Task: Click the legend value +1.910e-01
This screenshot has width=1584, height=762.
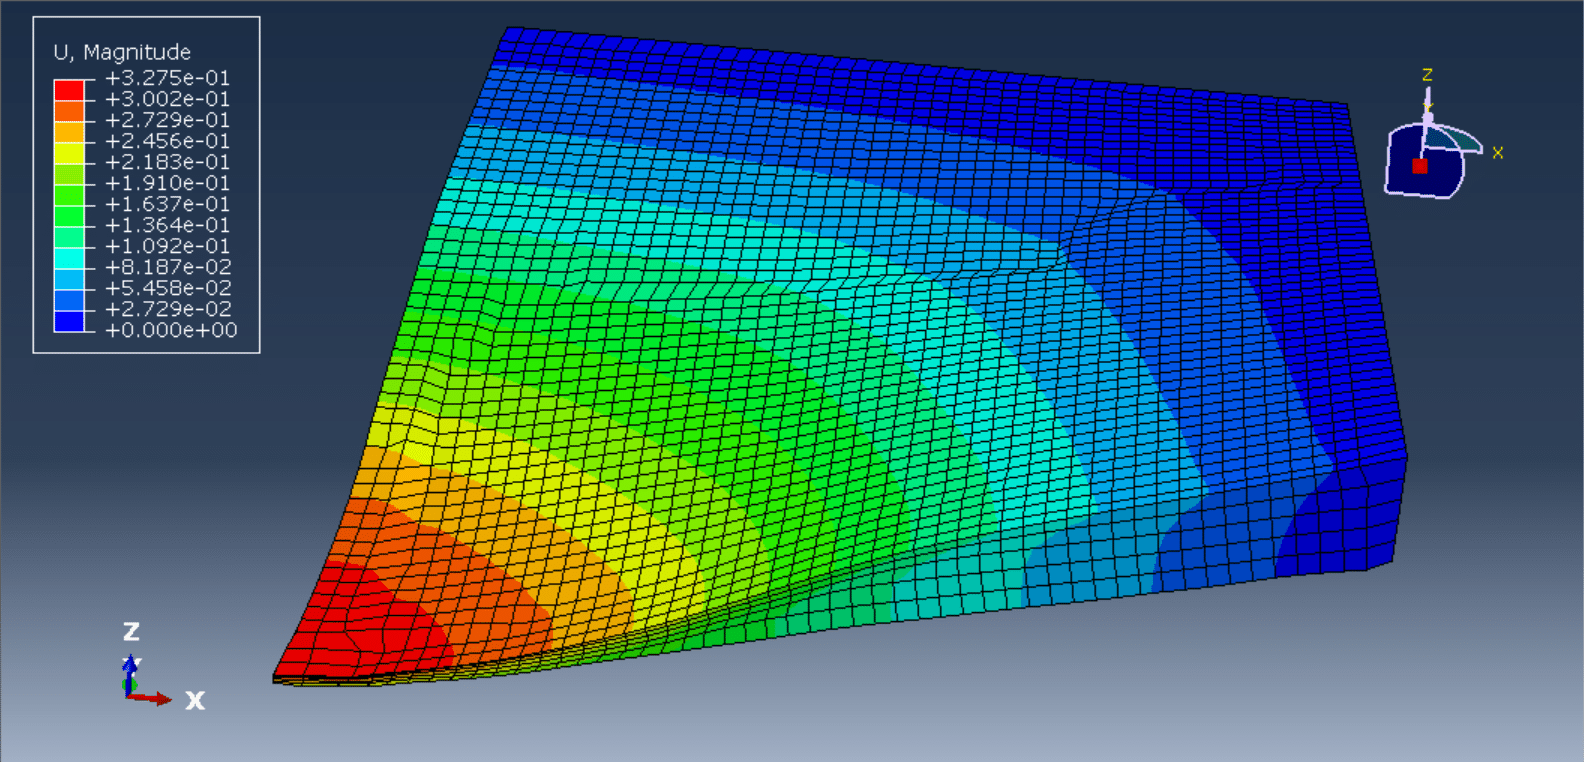Action: [168, 183]
